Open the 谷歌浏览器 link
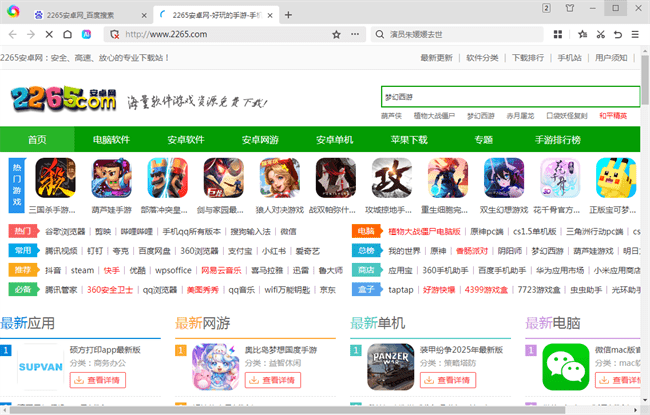 tap(65, 231)
